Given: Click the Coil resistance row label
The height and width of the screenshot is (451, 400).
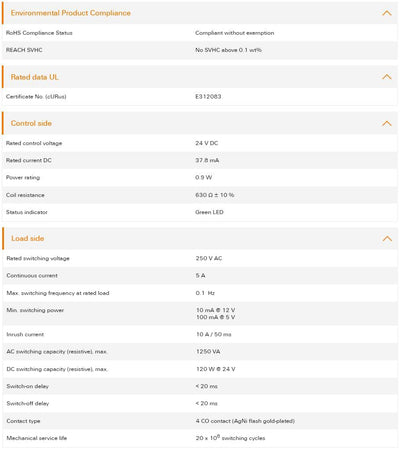Looking at the screenshot, I should (x=25, y=195).
